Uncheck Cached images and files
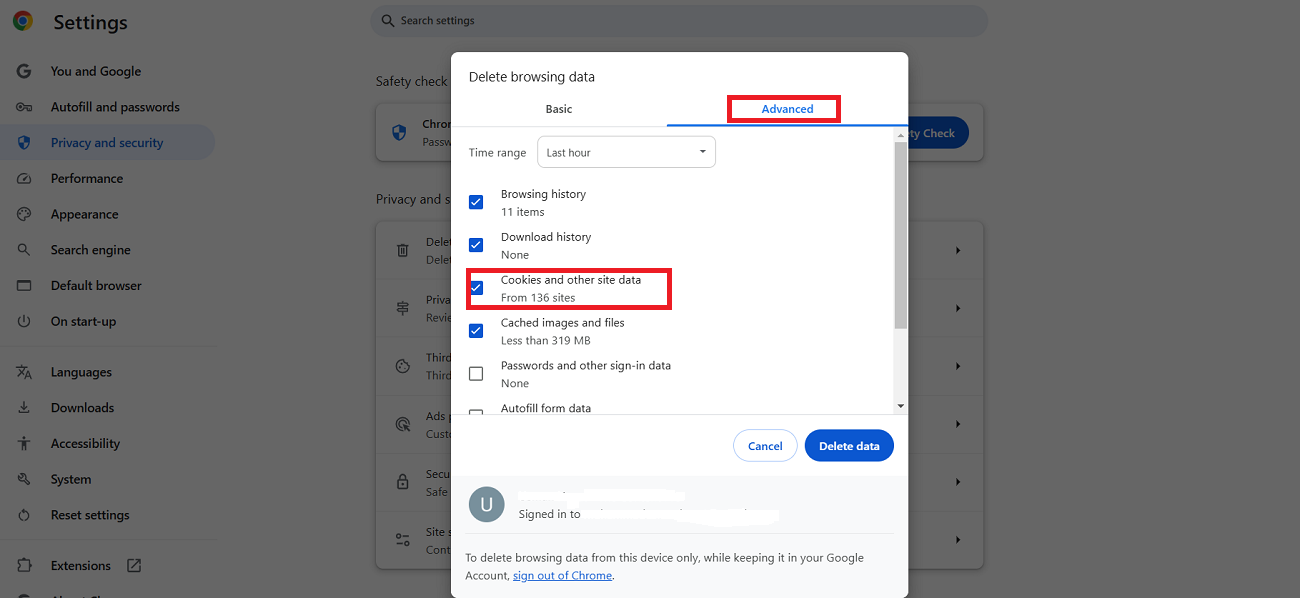1300x598 pixels. 476,330
